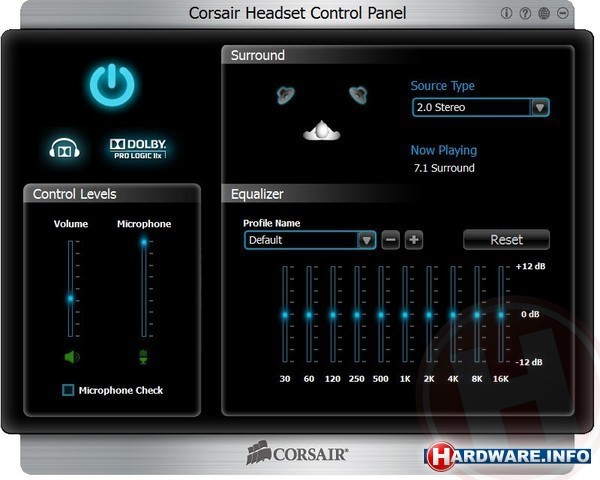Minimize the Corsair control panel

point(562,13)
